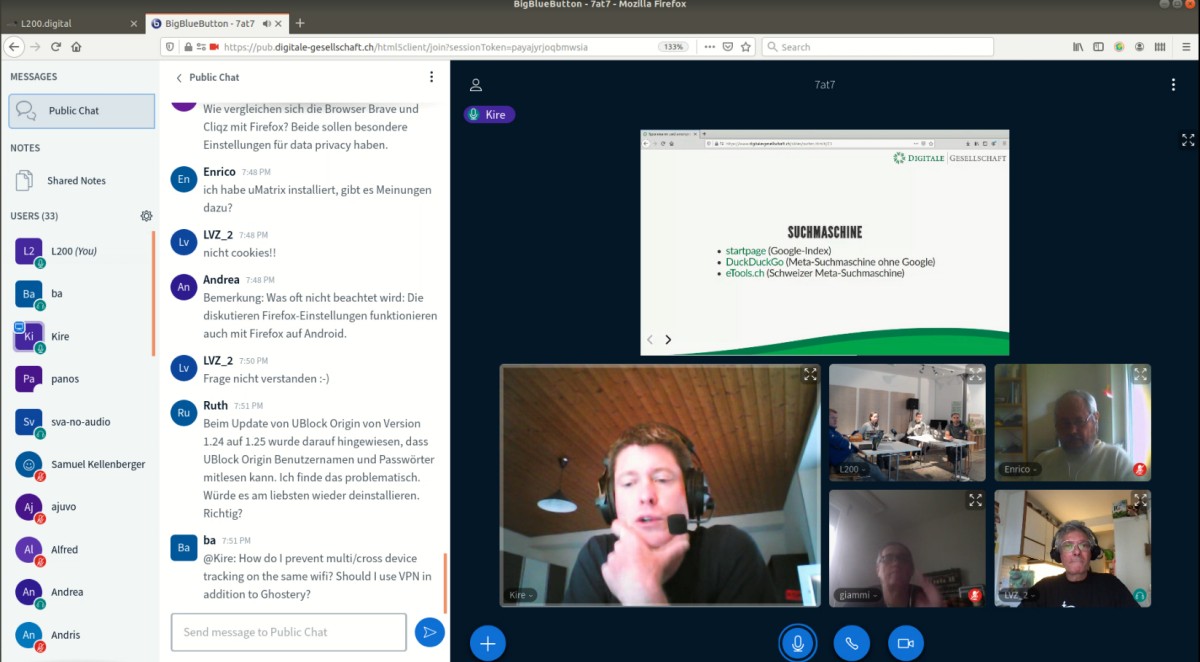
Task: Open the main options menu at top right
Action: point(1173,85)
